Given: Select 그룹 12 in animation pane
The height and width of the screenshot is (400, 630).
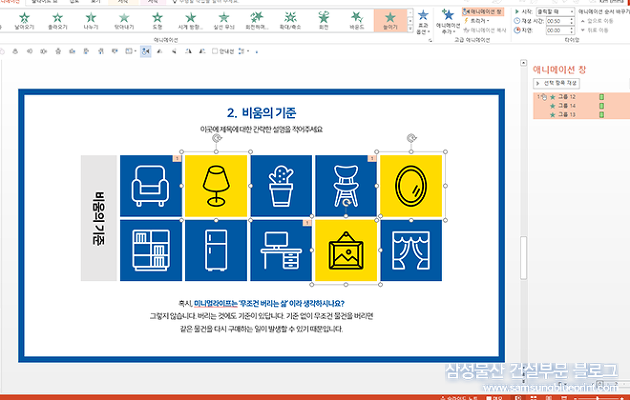Looking at the screenshot, I should point(581,97).
